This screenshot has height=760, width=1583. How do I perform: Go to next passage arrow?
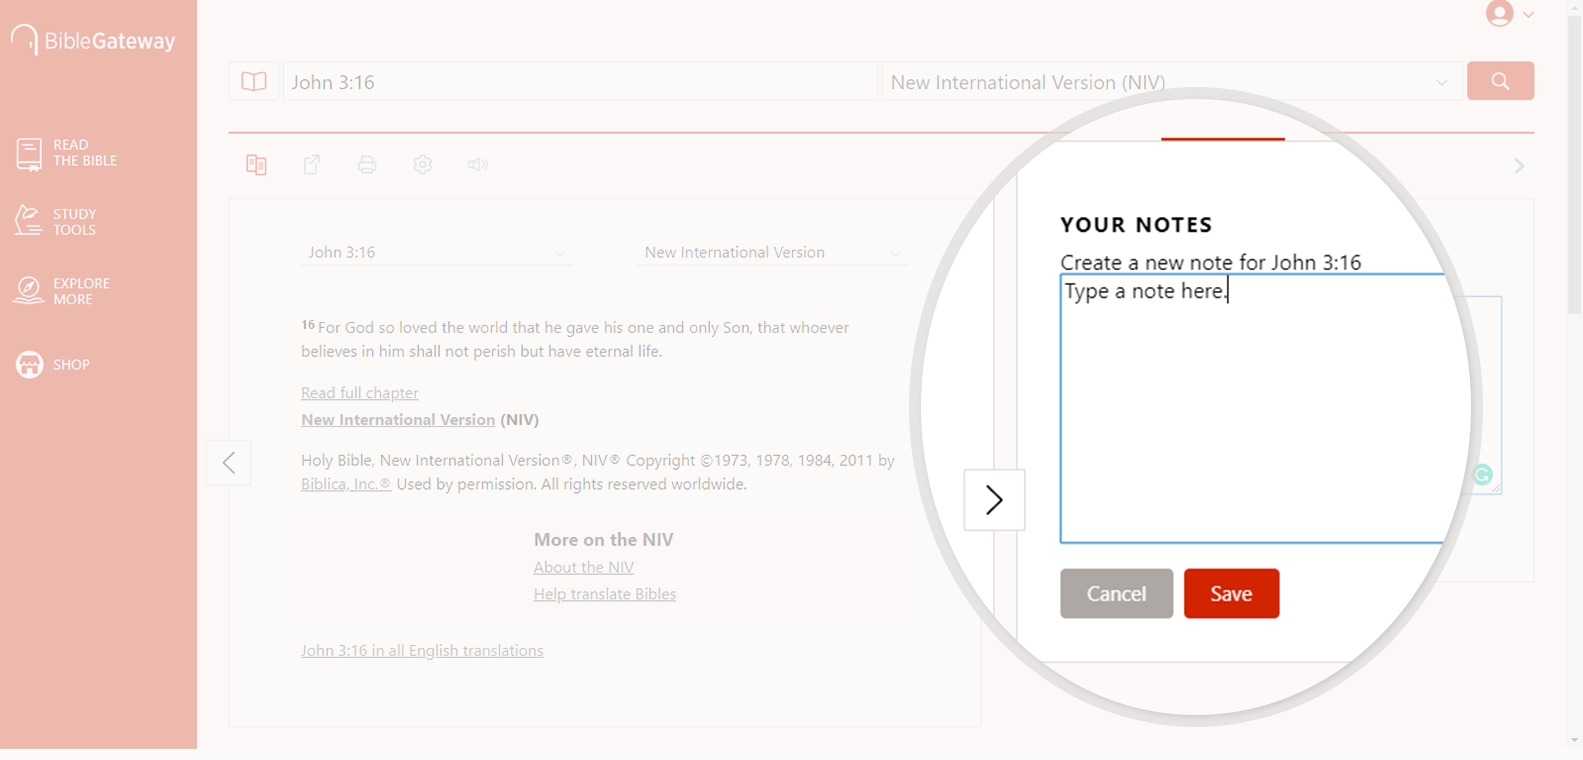[x=994, y=500]
